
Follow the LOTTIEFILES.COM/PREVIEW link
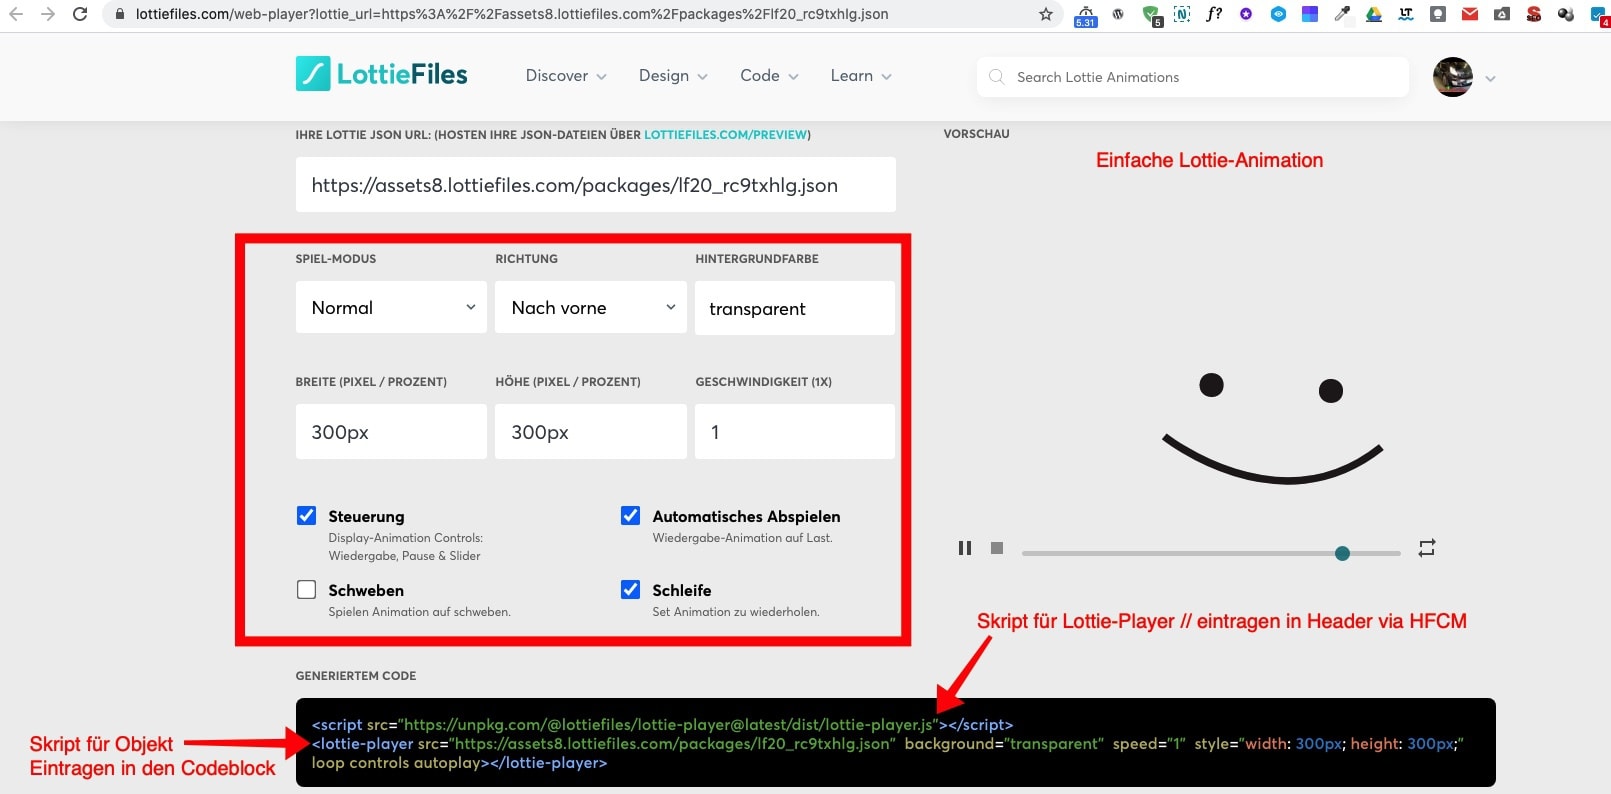click(725, 135)
